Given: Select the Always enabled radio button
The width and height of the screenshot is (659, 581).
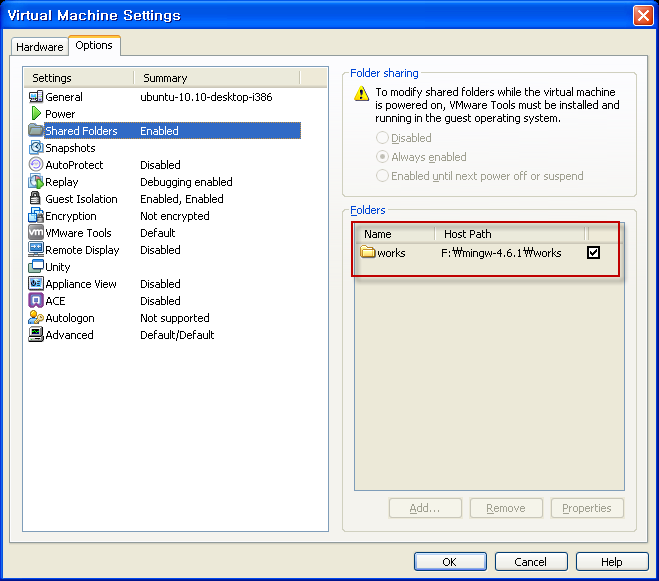Looking at the screenshot, I should point(382,157).
